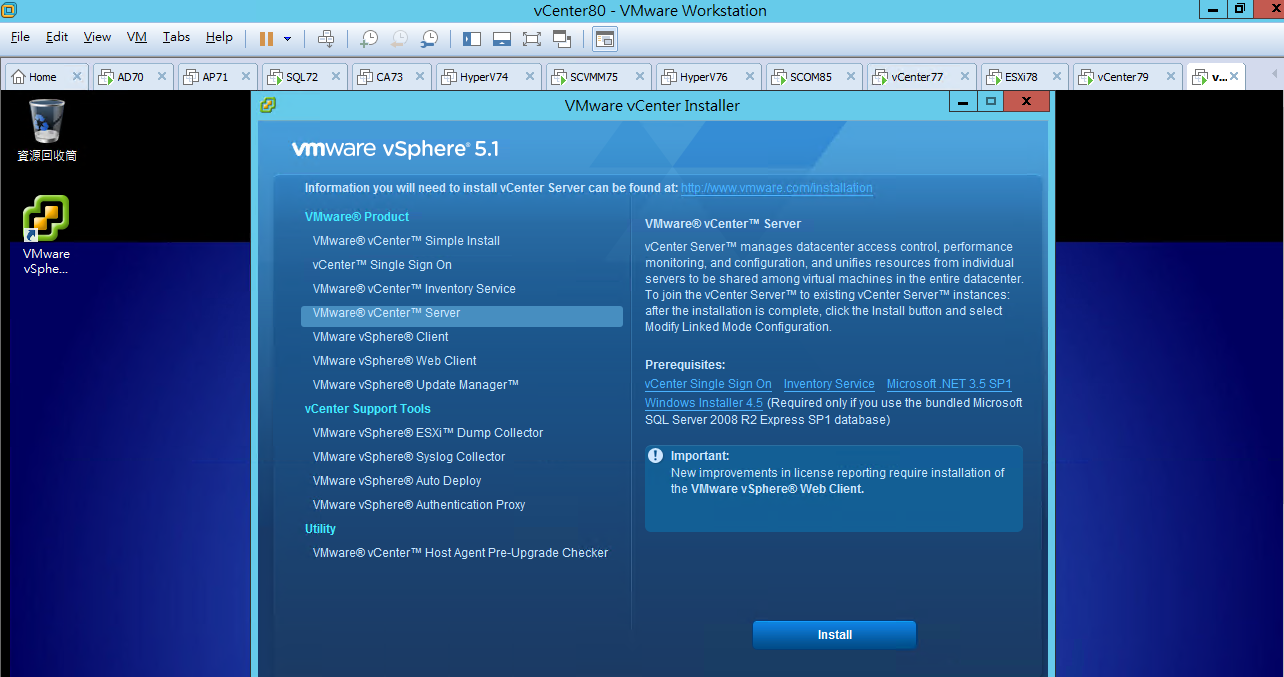The image size is (1284, 677).
Task: Click the vCenter Installer window title icon
Action: (x=267, y=105)
